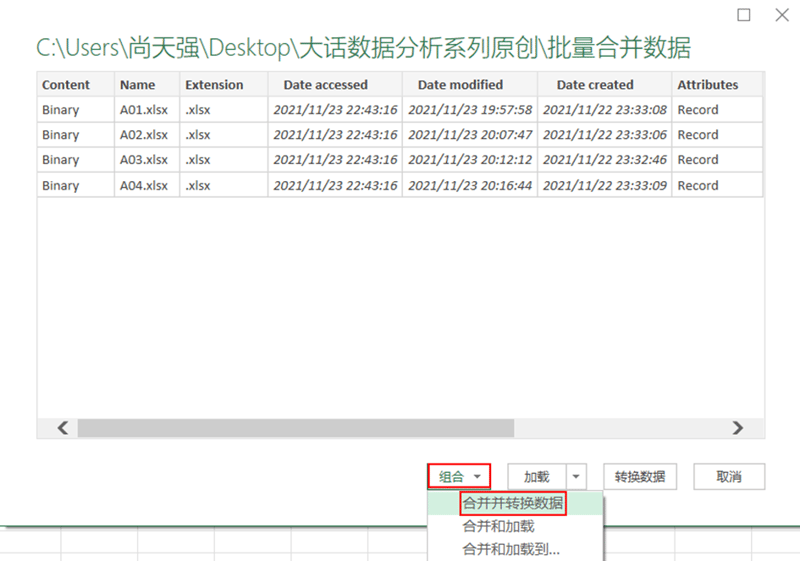Click the horizontal scrollbar thumb
This screenshot has width=800, height=561.
point(296,428)
